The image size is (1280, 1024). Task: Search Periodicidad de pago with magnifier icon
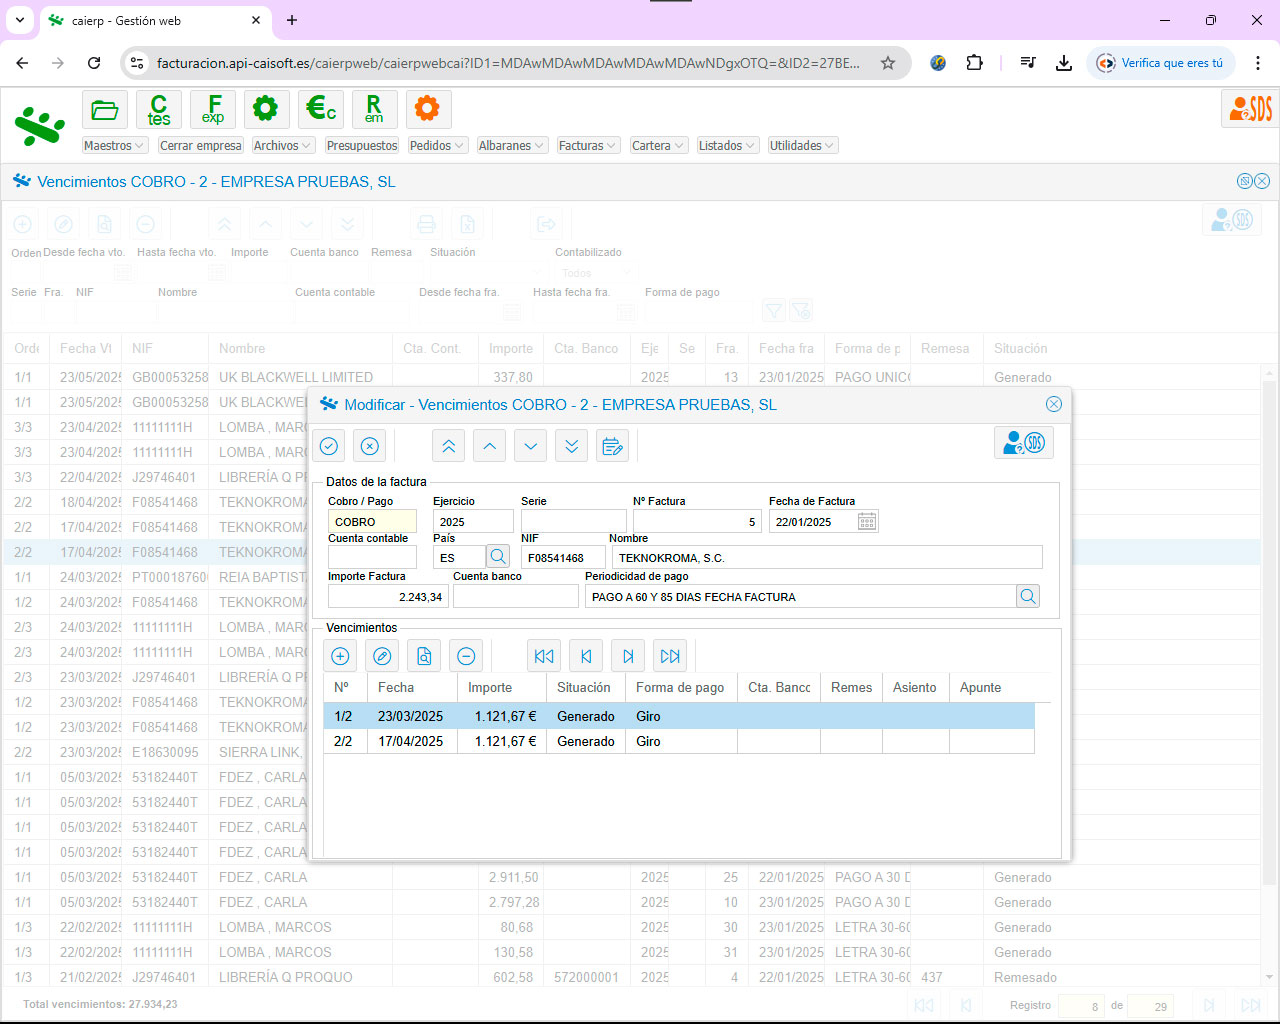[1028, 596]
